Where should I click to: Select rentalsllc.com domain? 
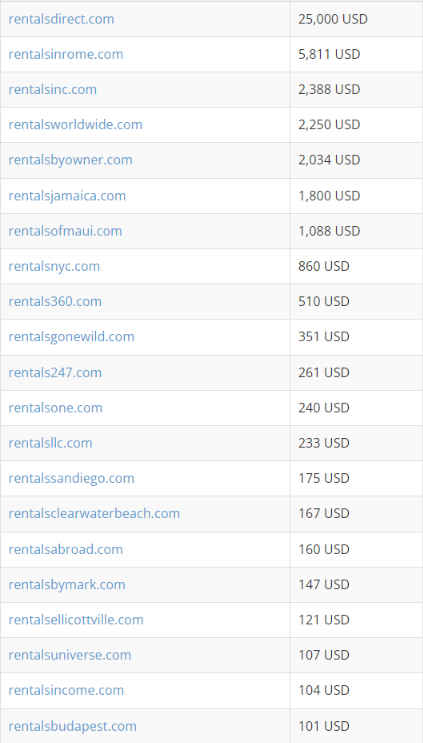pyautogui.click(x=50, y=443)
